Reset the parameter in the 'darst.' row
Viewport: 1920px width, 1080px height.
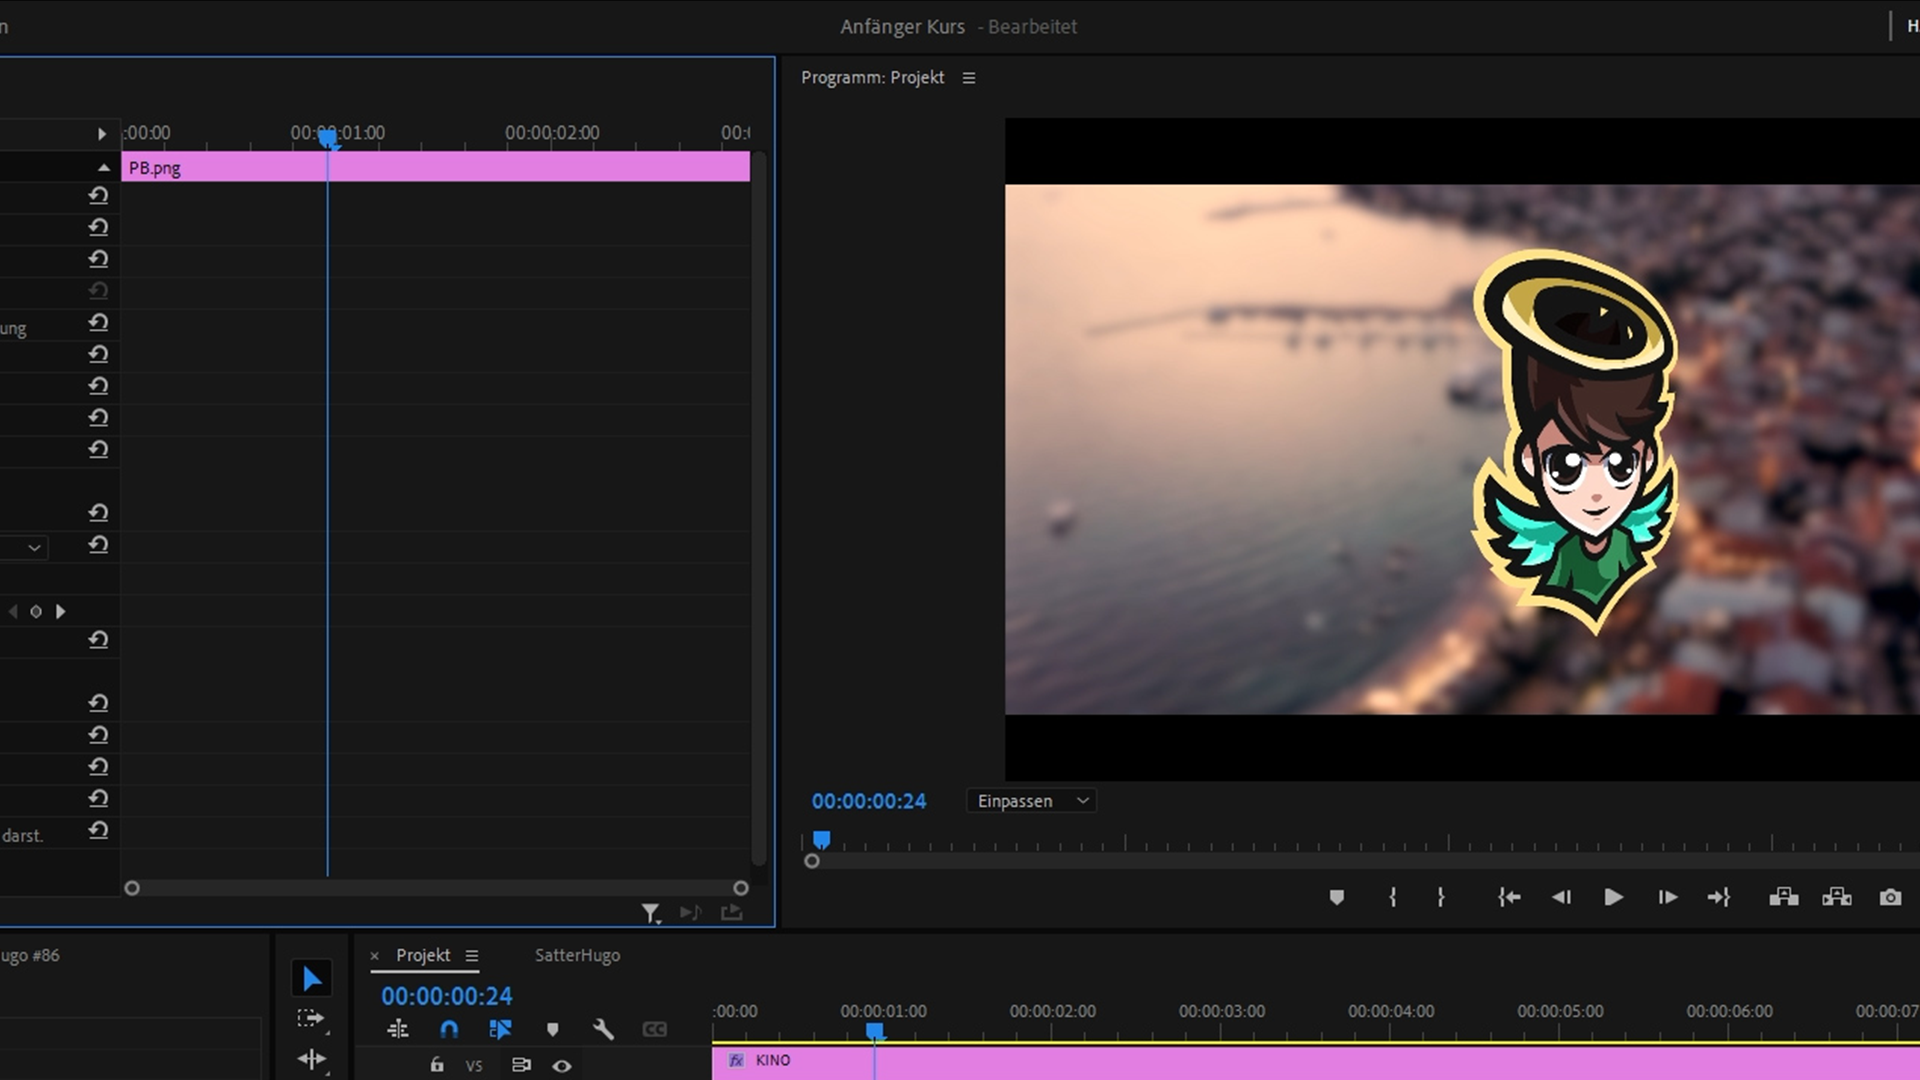pyautogui.click(x=98, y=830)
